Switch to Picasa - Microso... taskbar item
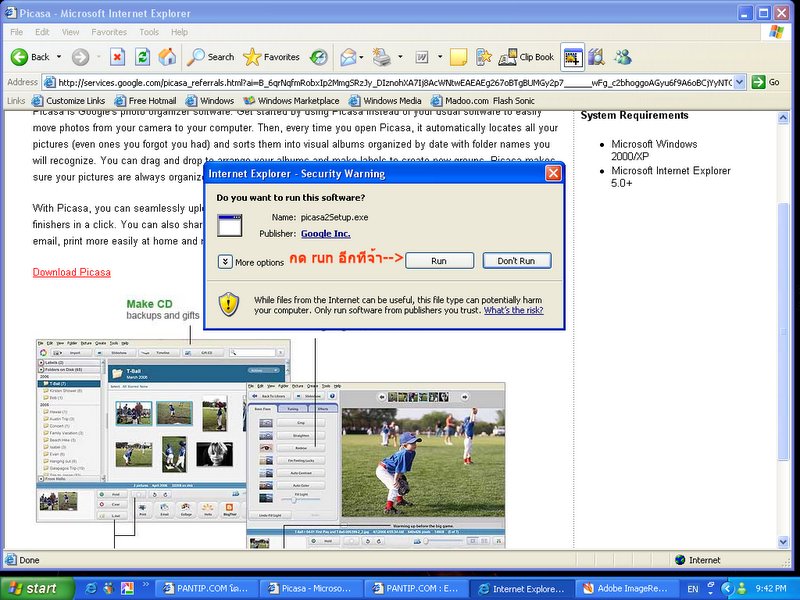800x600 pixels. (x=311, y=588)
